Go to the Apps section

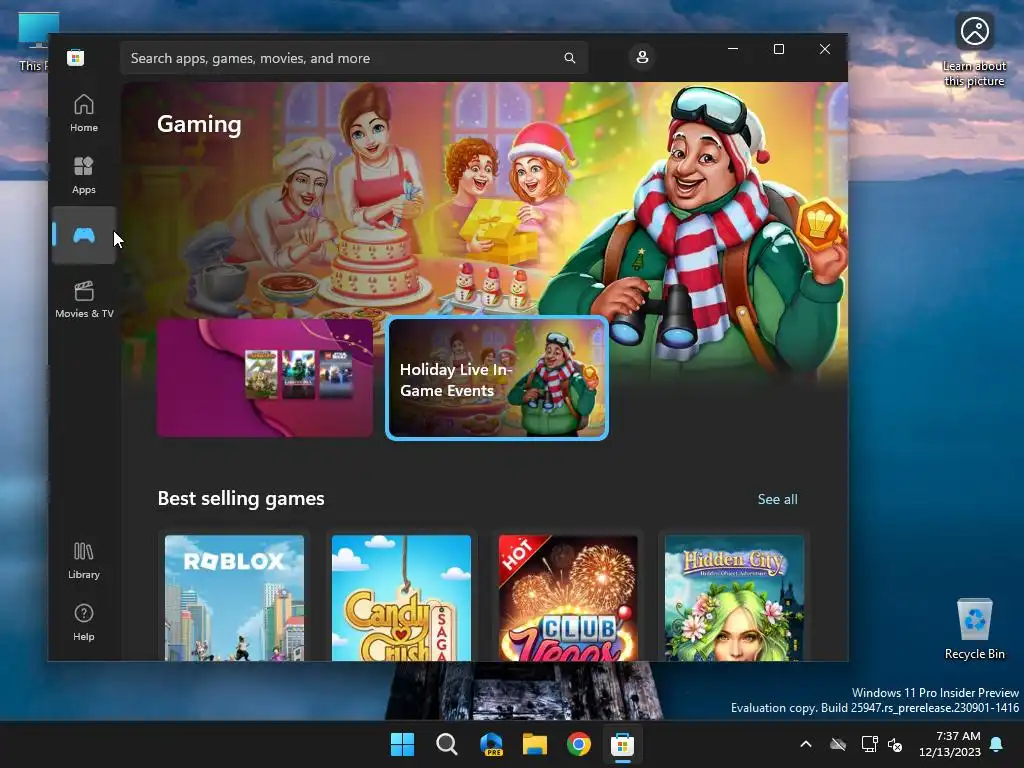click(84, 175)
